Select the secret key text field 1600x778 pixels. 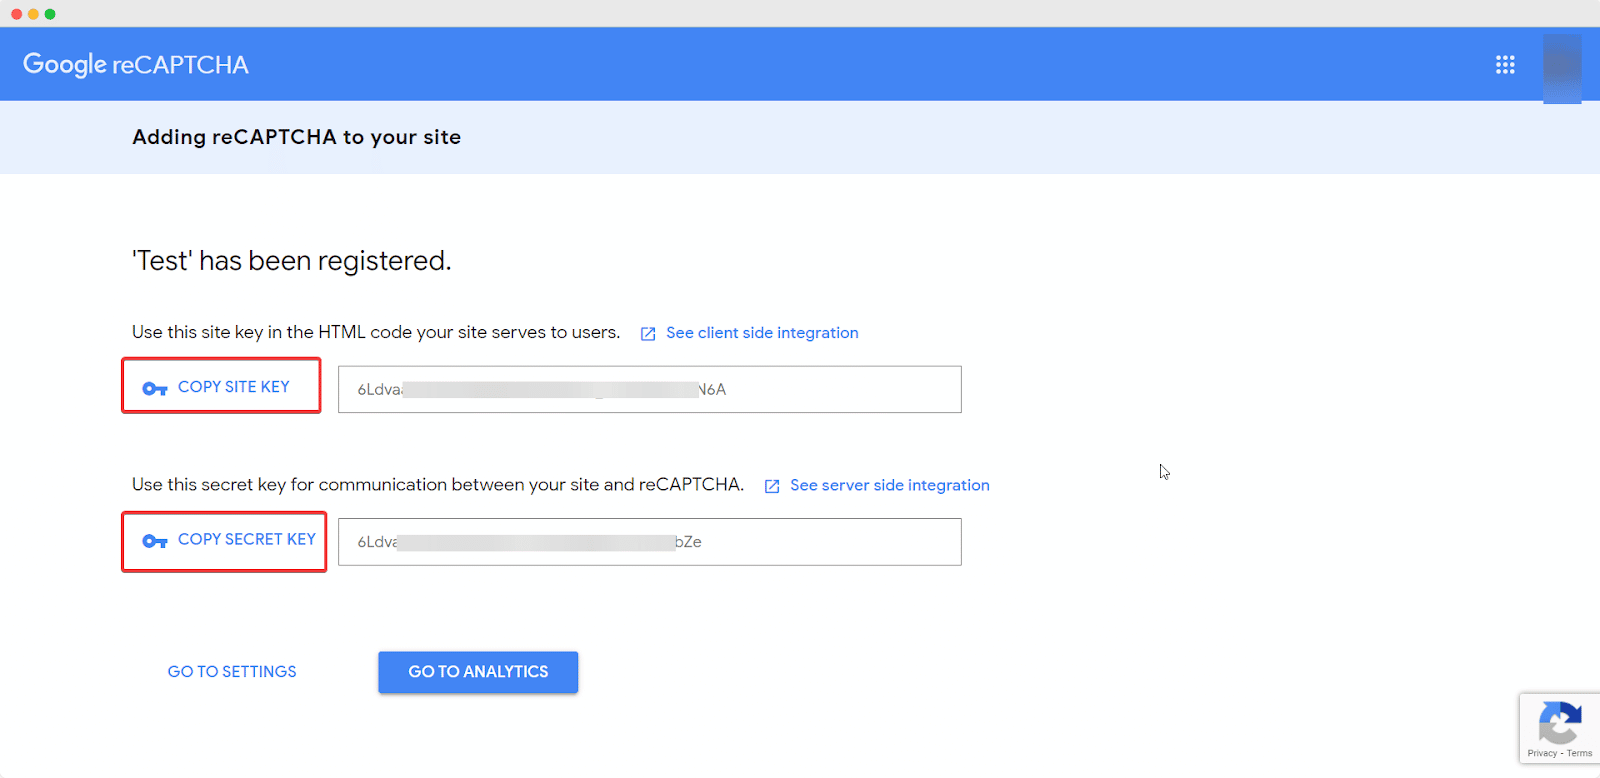click(x=650, y=542)
